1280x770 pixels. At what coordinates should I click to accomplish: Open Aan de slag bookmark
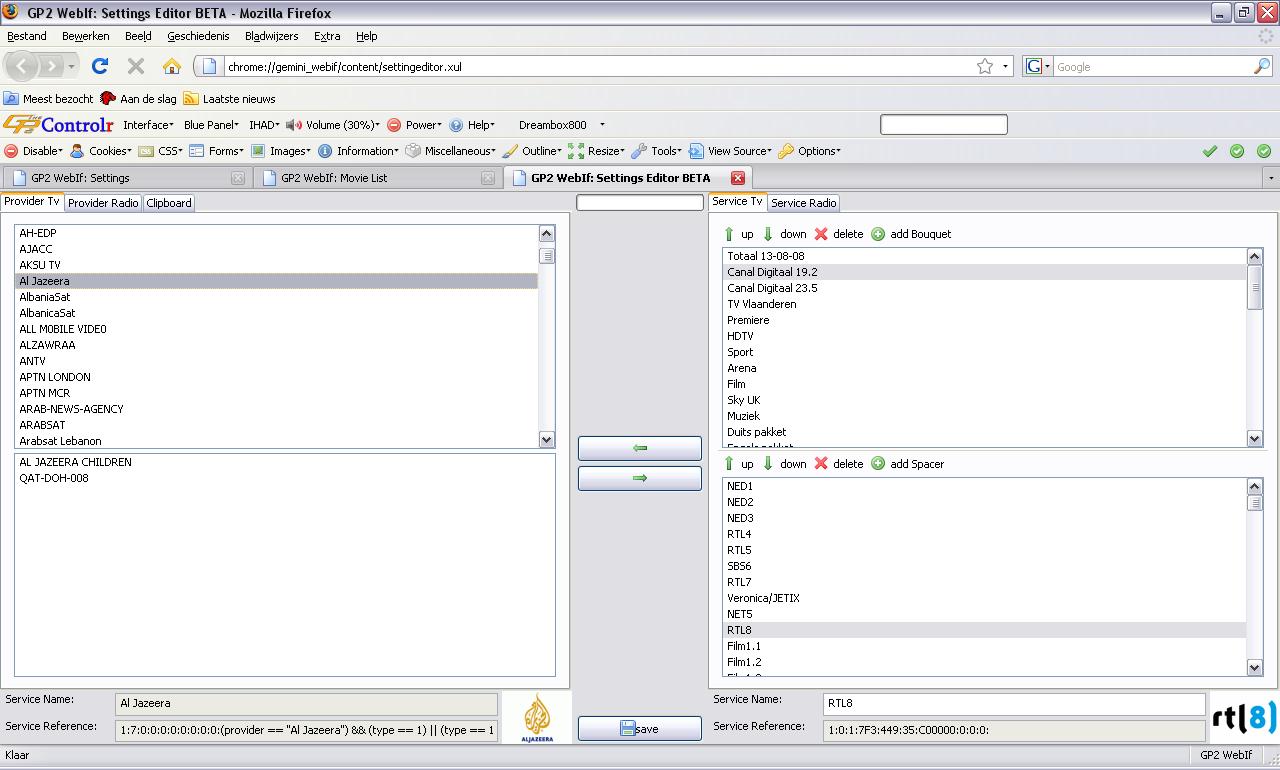tap(138, 99)
